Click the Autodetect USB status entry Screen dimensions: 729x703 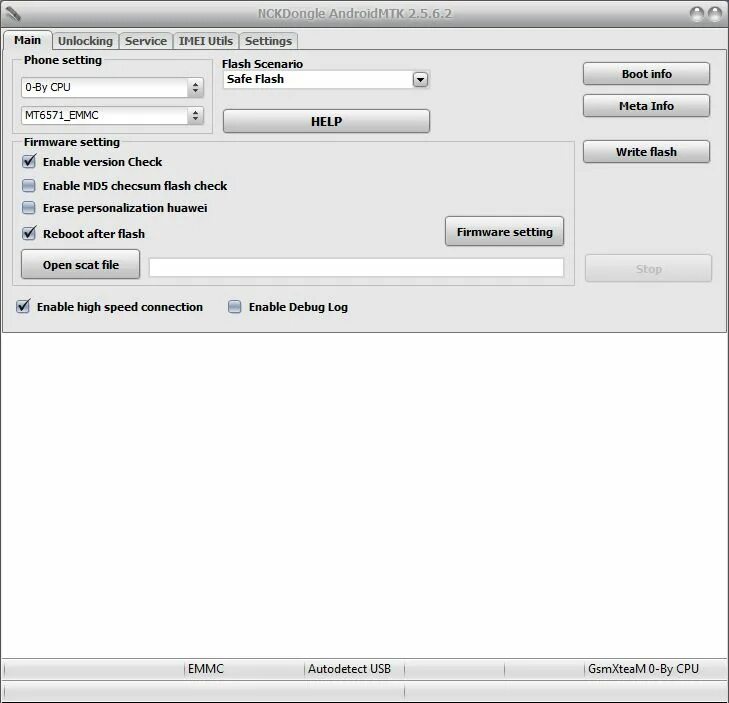click(349, 669)
